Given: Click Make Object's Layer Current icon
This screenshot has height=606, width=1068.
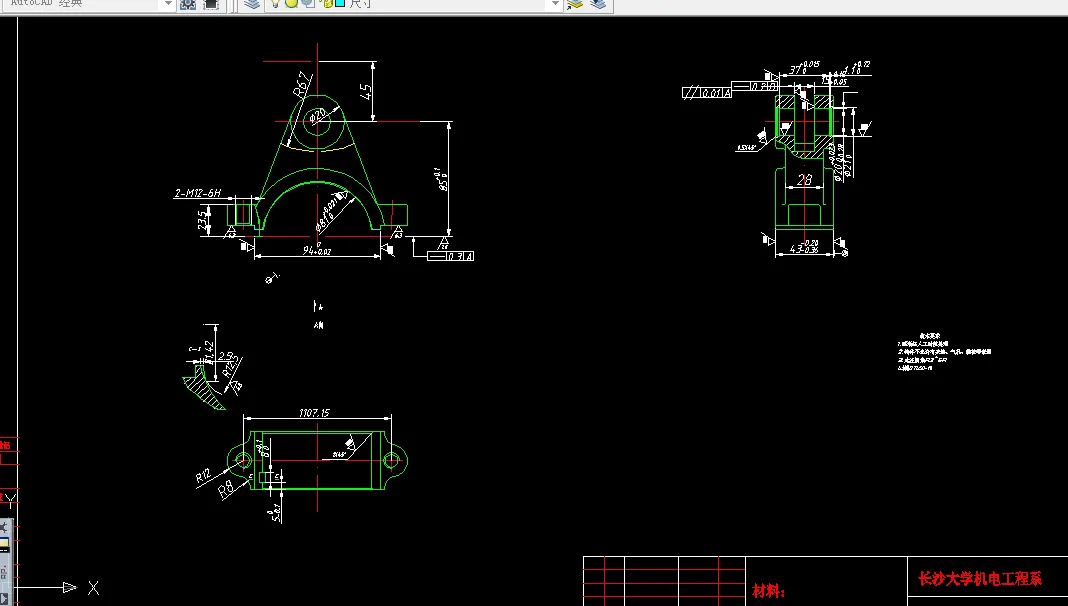Looking at the screenshot, I should pyautogui.click(x=576, y=4).
